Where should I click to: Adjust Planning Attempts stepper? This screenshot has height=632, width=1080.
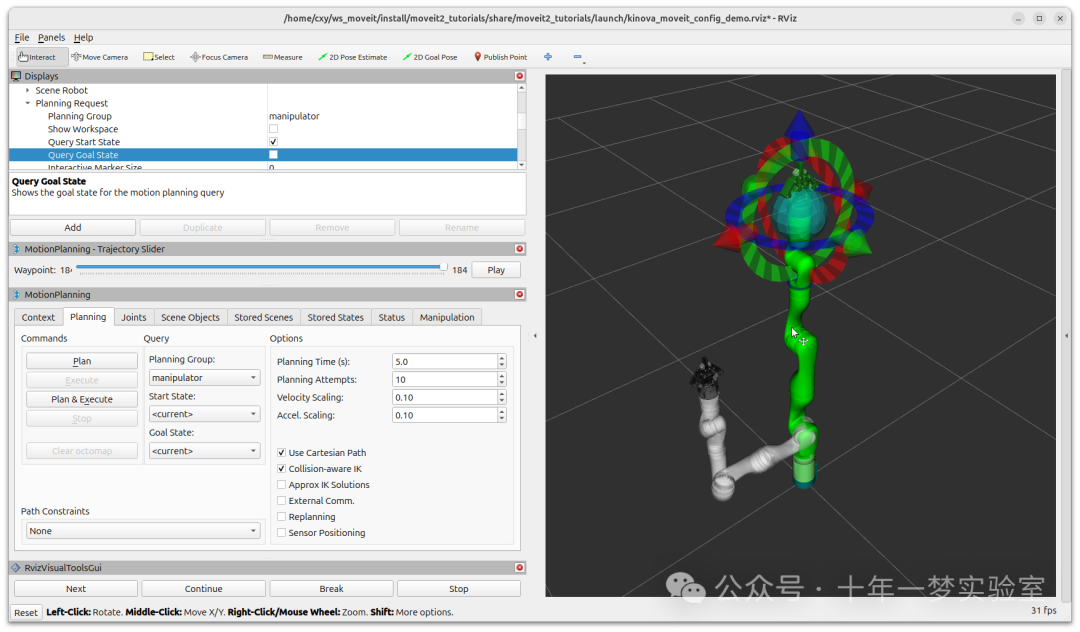point(501,379)
